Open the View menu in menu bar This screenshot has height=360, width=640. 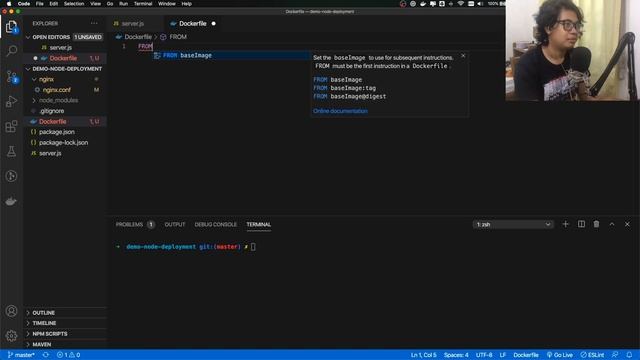pos(96,4)
